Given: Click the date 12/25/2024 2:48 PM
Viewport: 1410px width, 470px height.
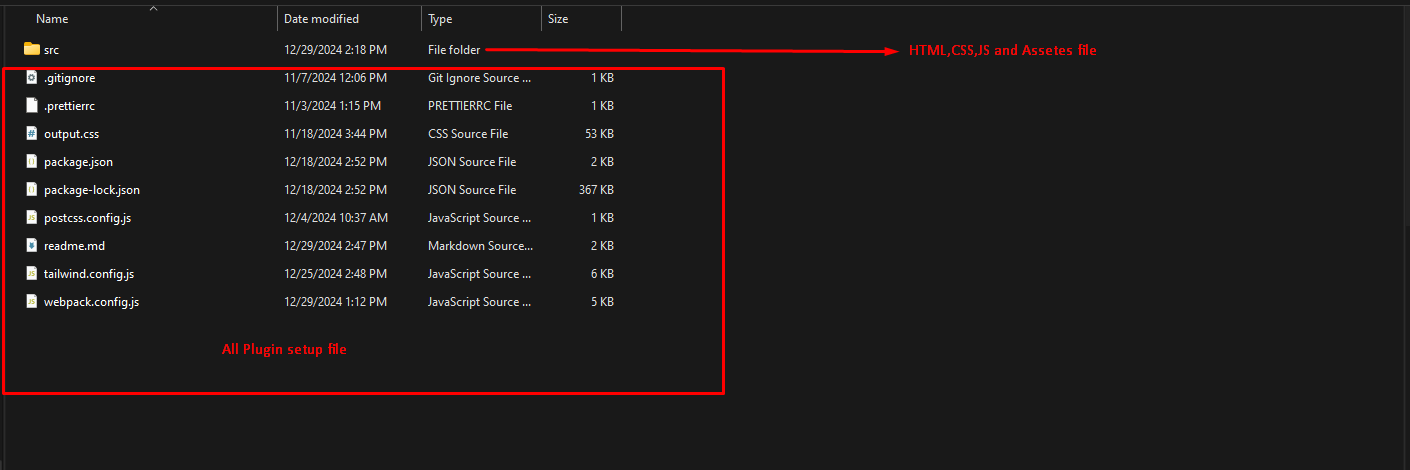Looking at the screenshot, I should point(335,273).
